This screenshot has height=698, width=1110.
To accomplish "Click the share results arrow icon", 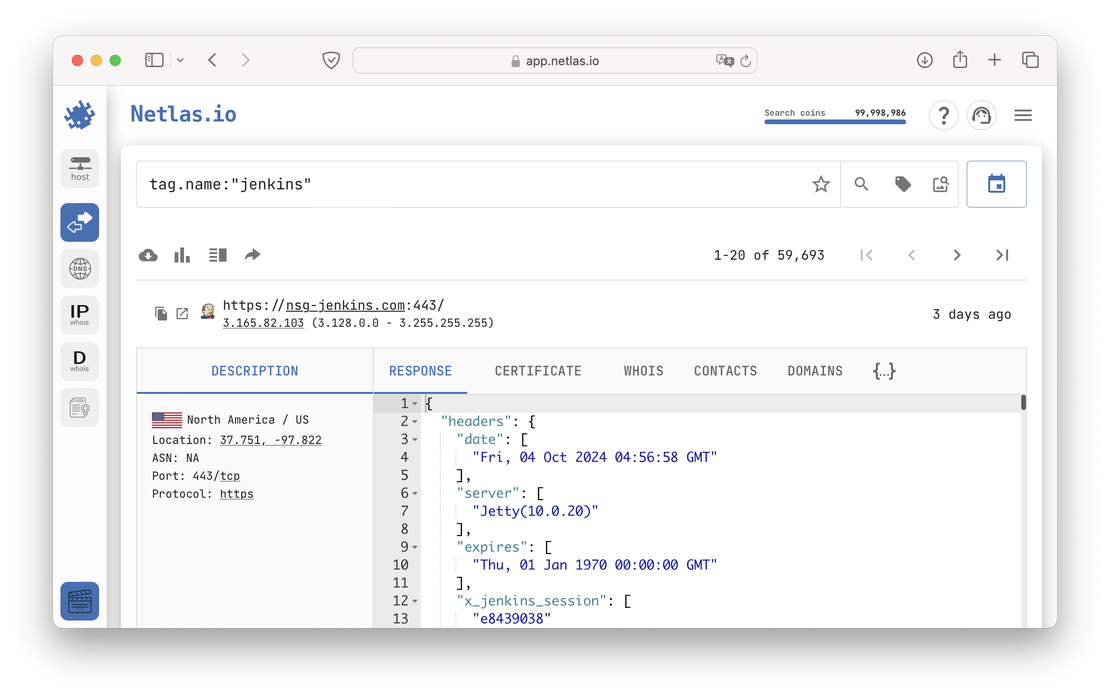I will [252, 255].
